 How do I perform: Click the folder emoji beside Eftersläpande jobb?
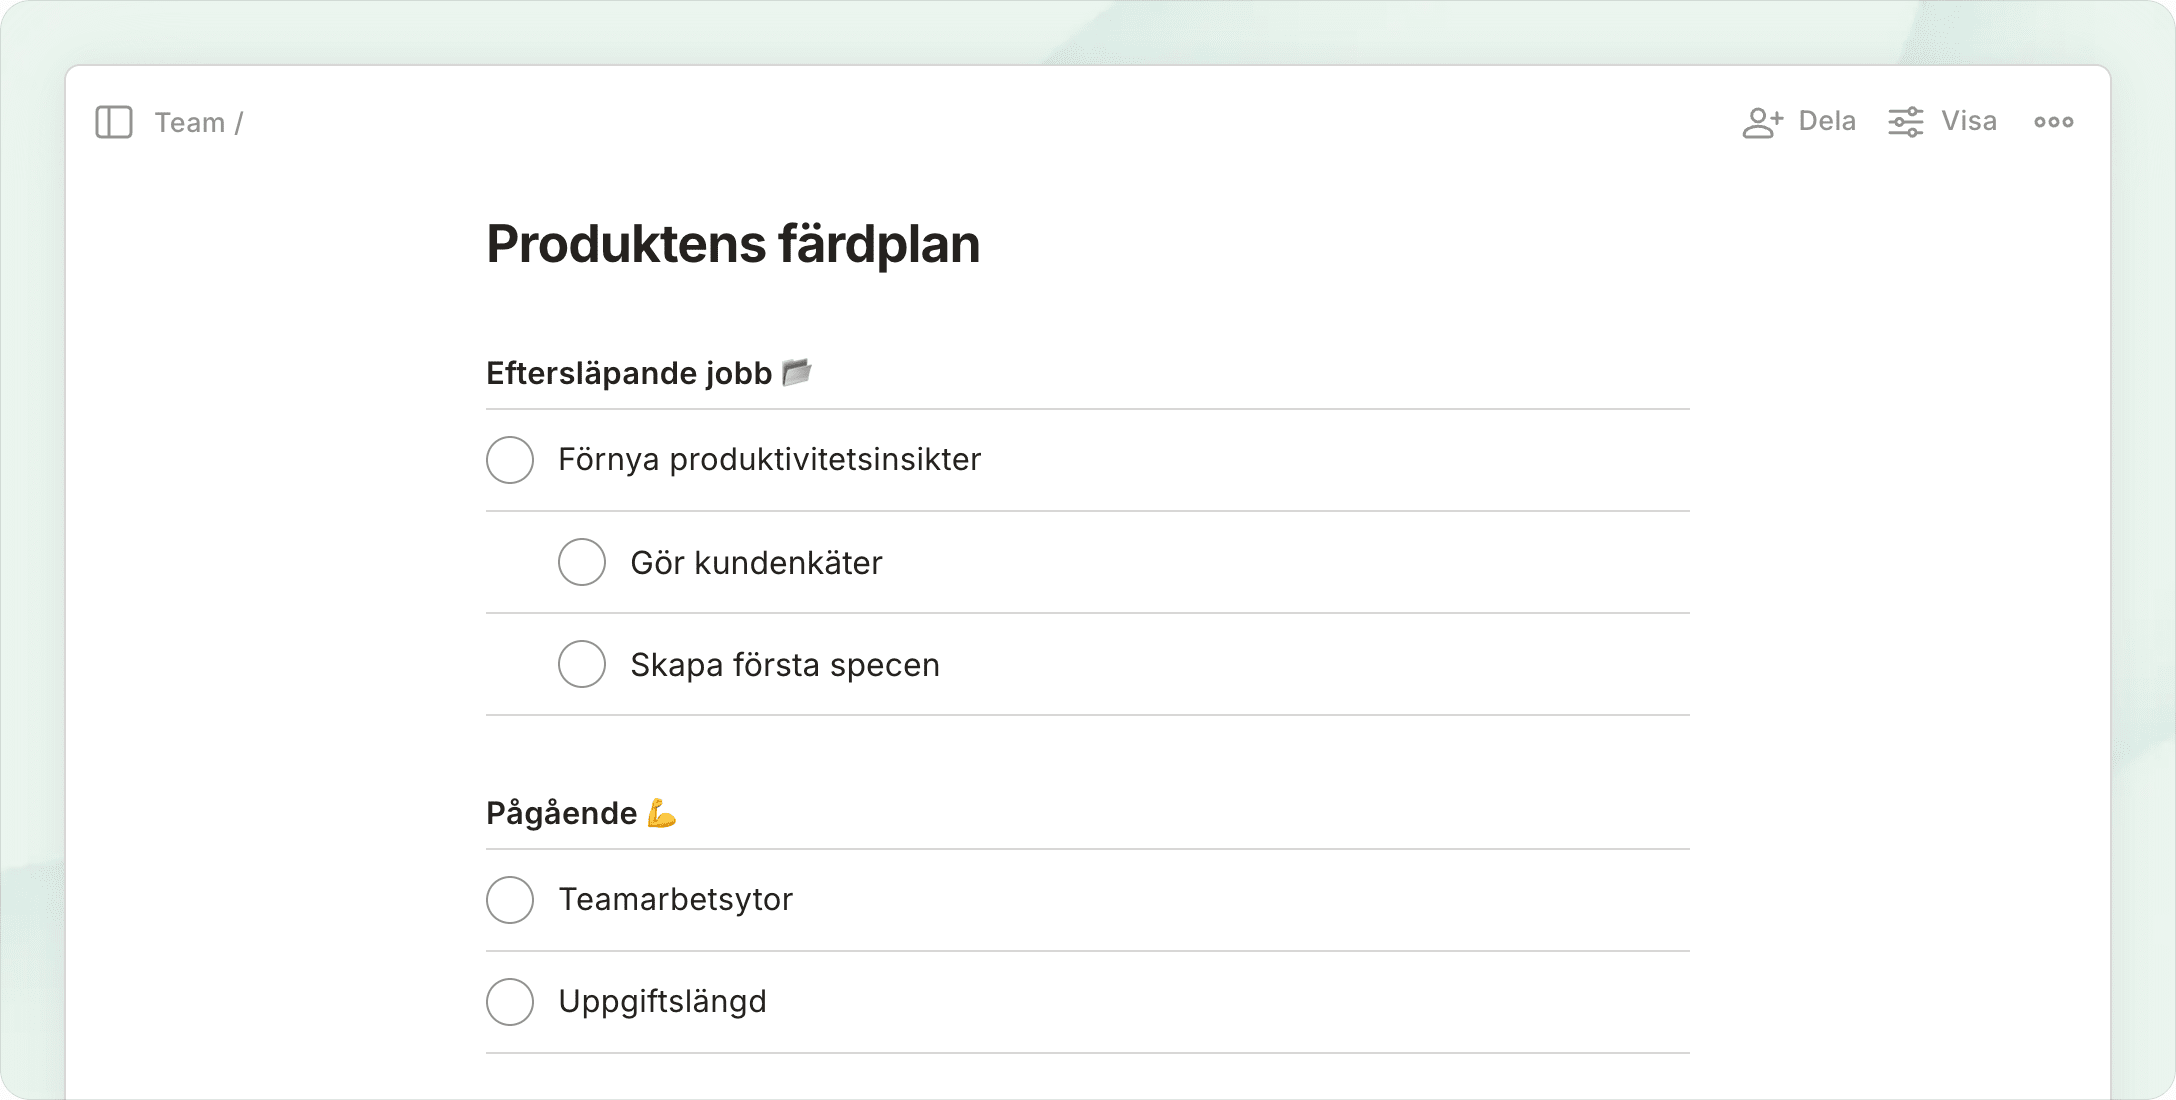[797, 372]
